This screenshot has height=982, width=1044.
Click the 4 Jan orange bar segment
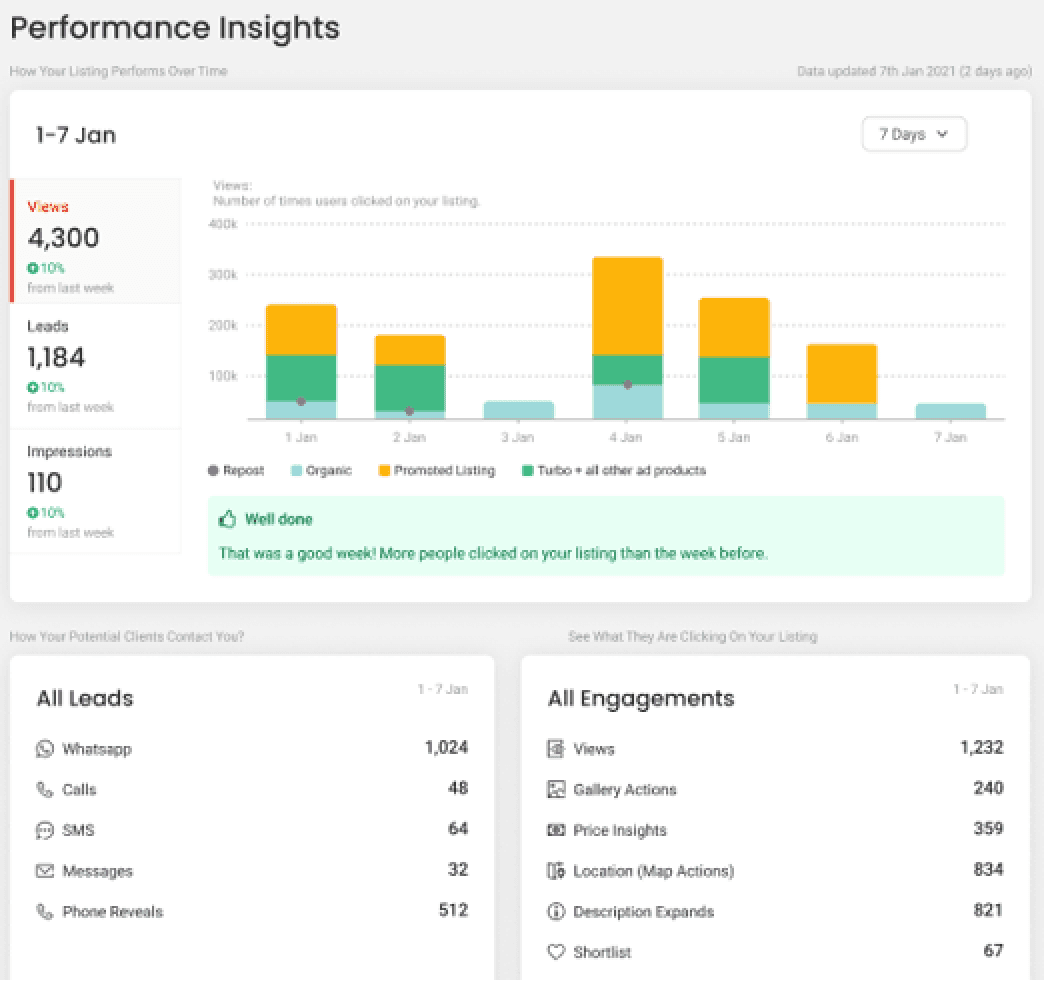[627, 305]
